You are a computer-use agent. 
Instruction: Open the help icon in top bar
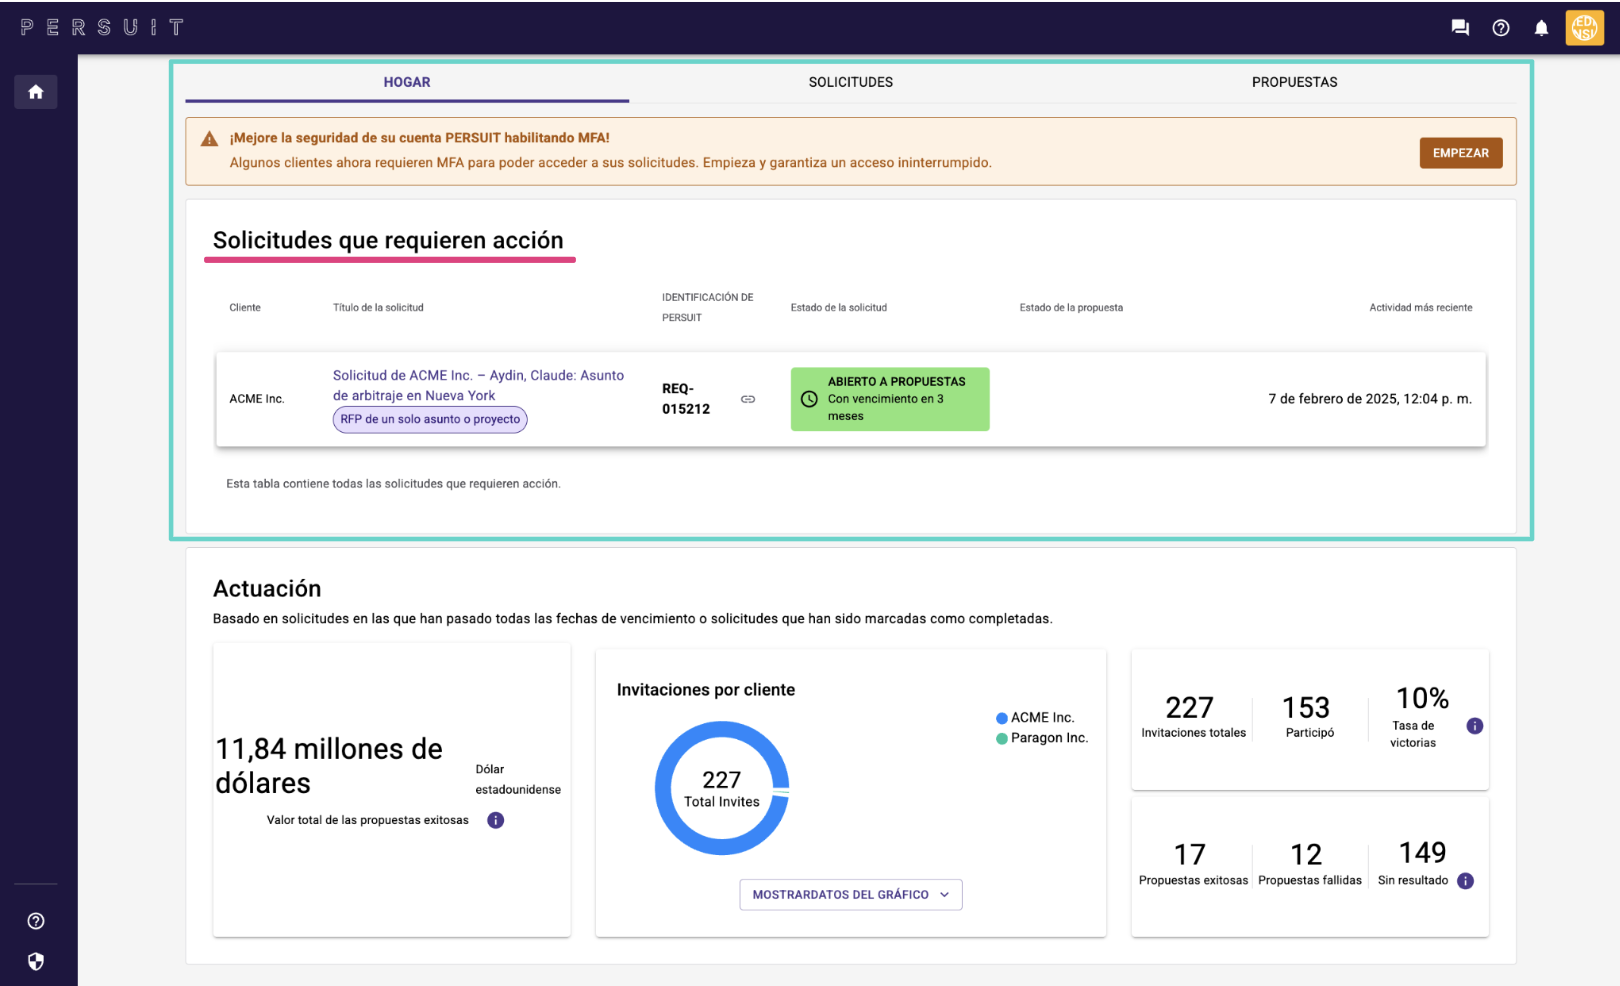[1501, 28]
